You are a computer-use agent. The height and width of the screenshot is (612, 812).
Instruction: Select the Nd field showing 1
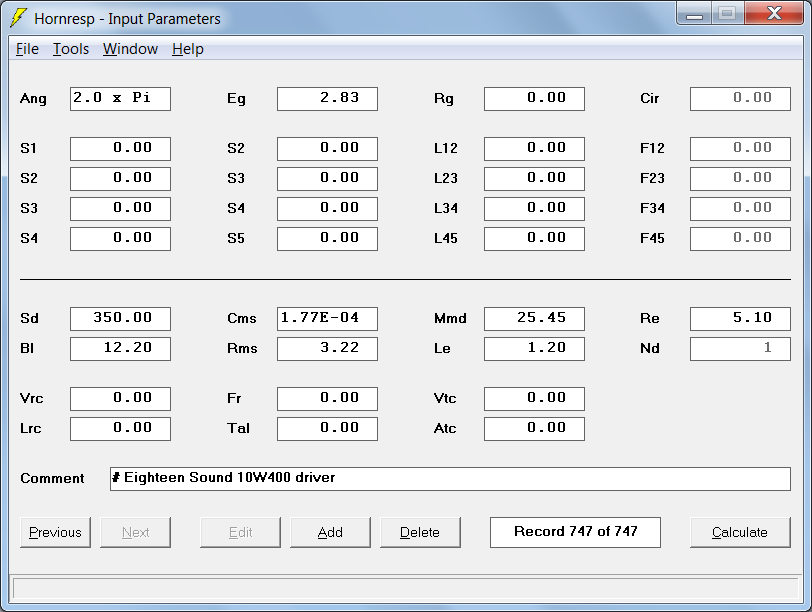[741, 349]
